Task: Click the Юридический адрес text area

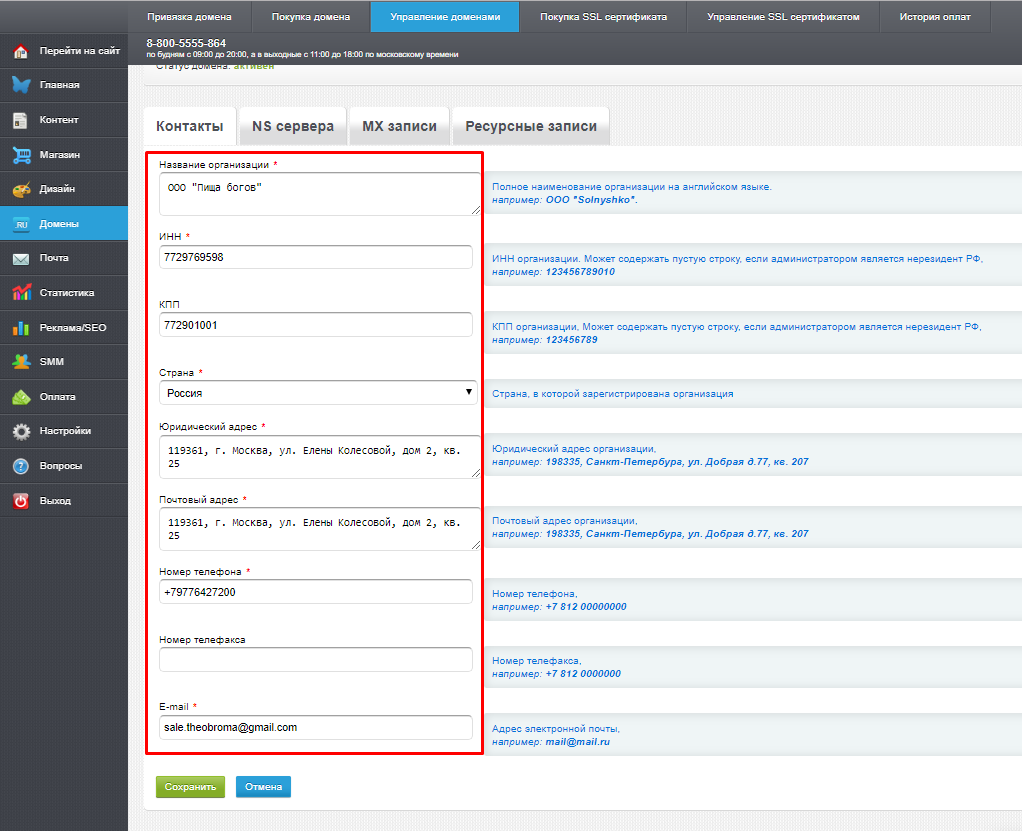Action: [319, 457]
